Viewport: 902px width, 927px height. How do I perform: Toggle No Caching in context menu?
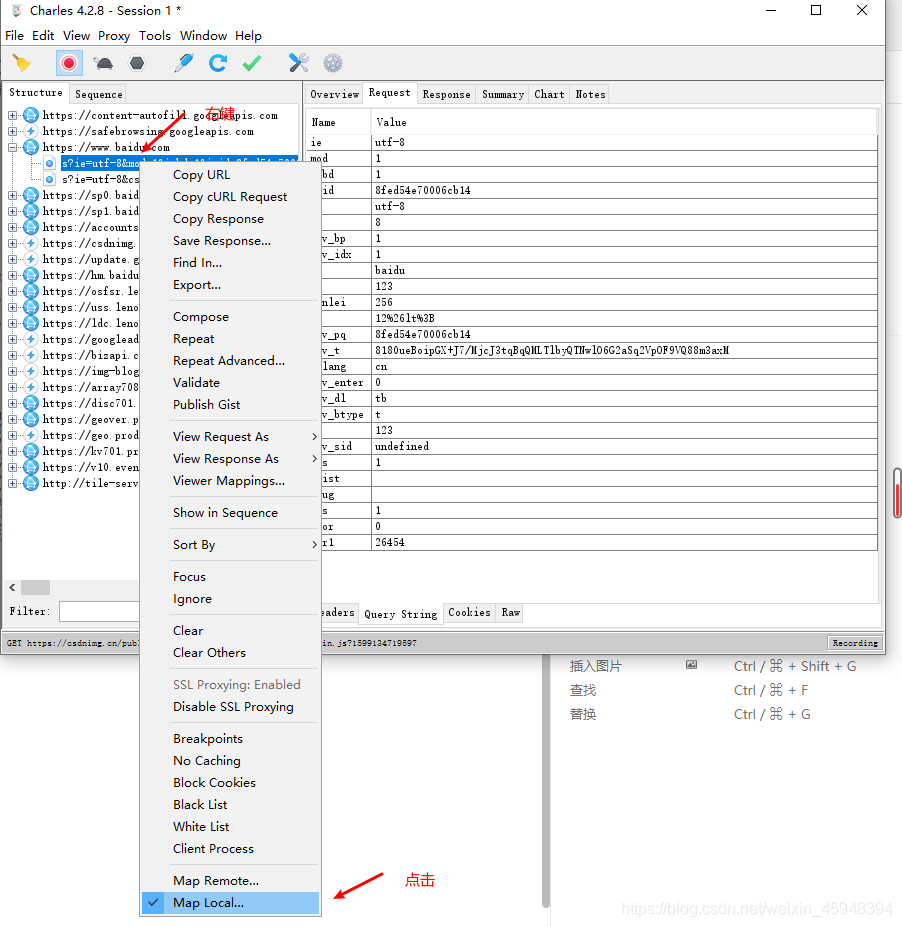pos(231,760)
